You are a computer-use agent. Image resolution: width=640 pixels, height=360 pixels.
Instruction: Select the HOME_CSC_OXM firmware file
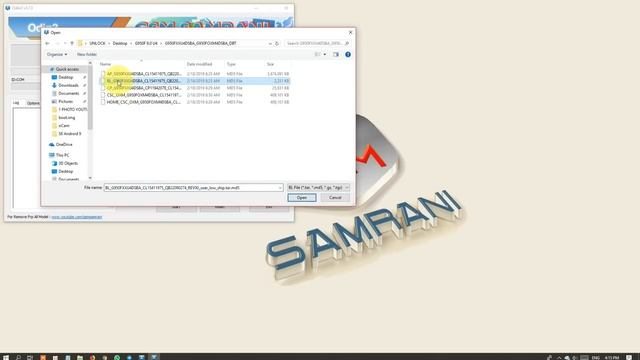click(195, 102)
